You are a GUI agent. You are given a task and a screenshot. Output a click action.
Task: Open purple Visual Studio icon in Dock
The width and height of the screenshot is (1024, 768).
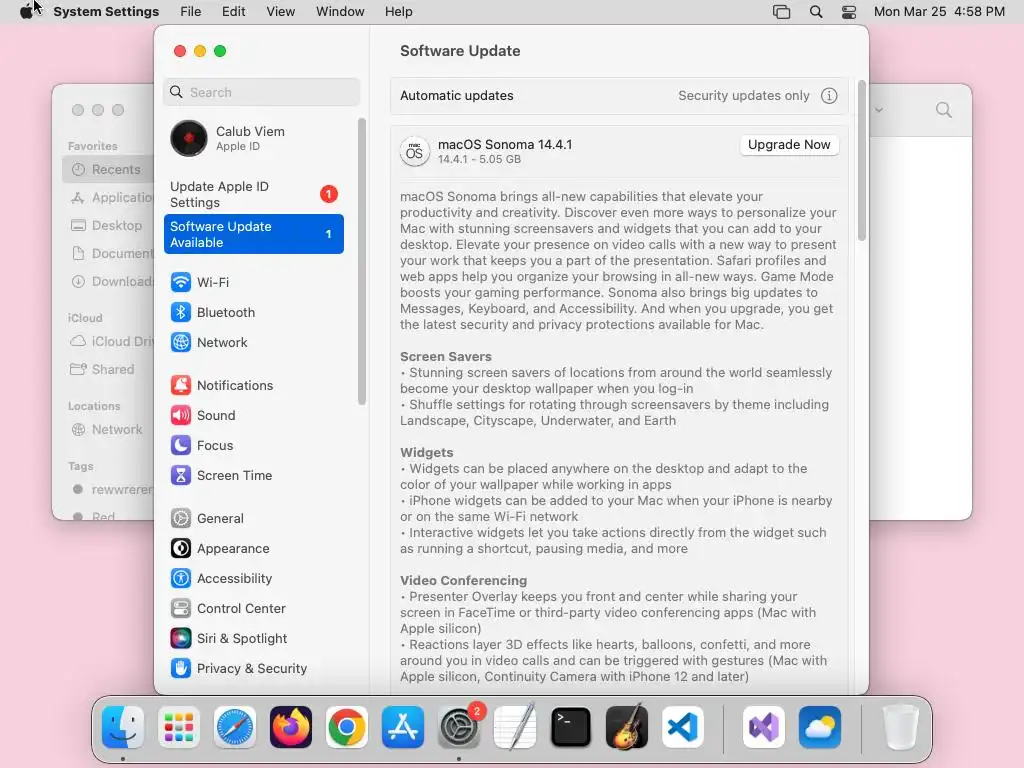pyautogui.click(x=764, y=727)
